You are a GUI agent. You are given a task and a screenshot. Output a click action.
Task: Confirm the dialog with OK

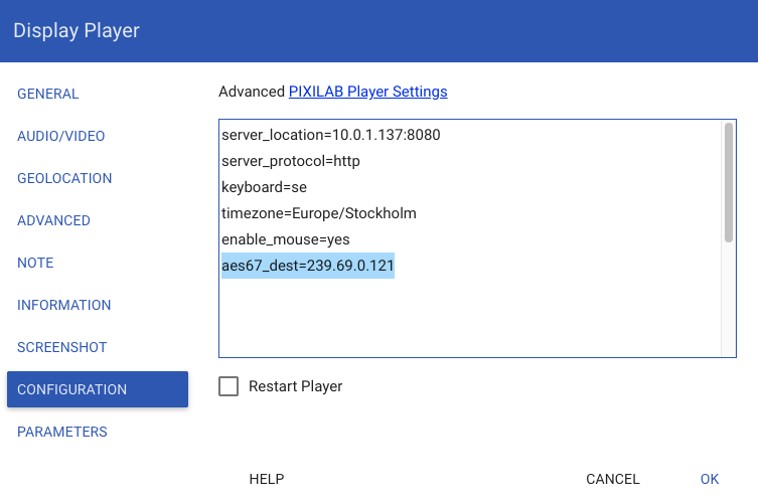[709, 479]
